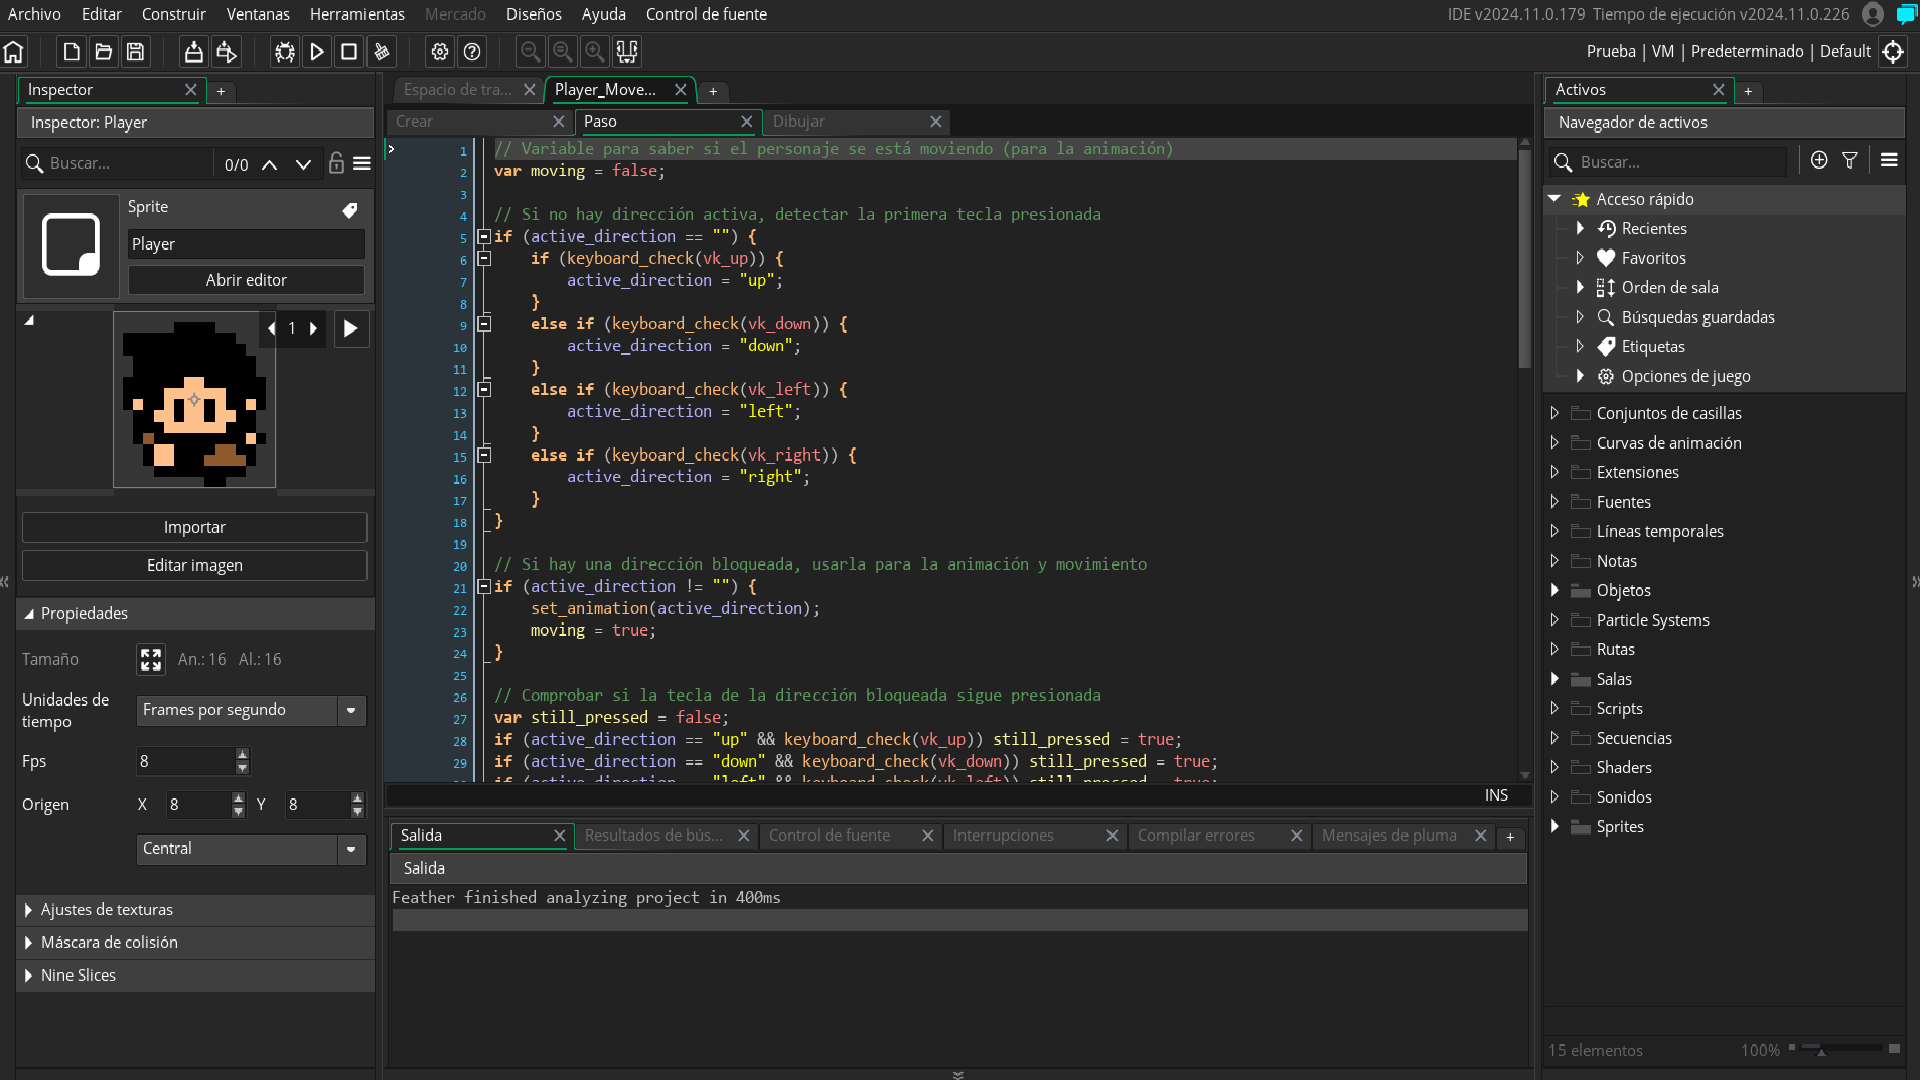Create a new asset with the plus icon
1920x1080 pixels.
coord(1818,160)
